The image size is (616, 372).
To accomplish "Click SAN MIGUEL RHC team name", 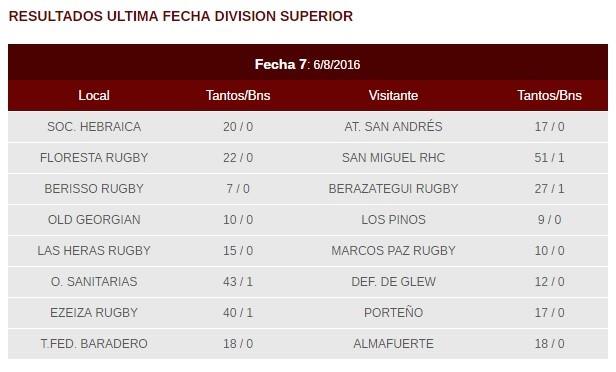I will click(x=393, y=158).
